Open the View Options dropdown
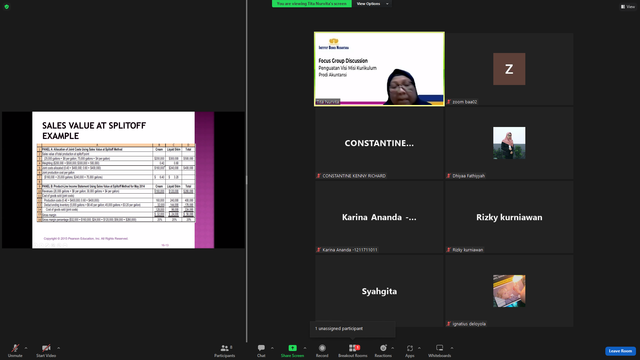 click(372, 4)
